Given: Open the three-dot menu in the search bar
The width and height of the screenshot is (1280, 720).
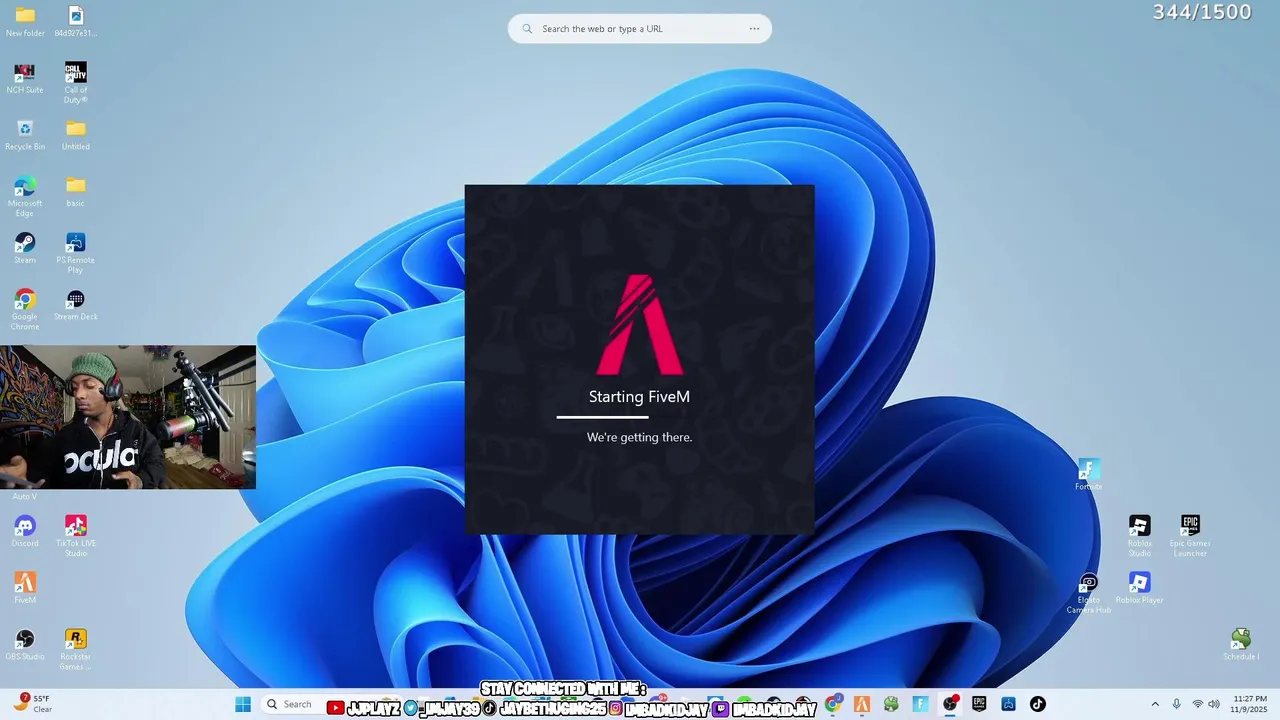Looking at the screenshot, I should tap(754, 29).
